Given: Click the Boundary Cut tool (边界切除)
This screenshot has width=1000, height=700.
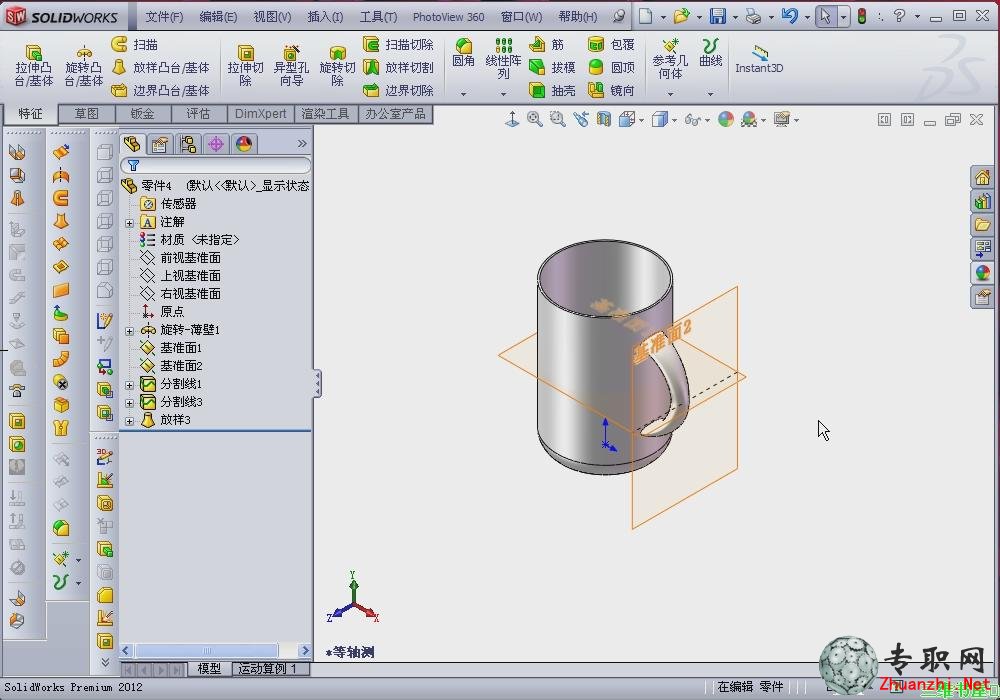Looking at the screenshot, I should point(399,91).
